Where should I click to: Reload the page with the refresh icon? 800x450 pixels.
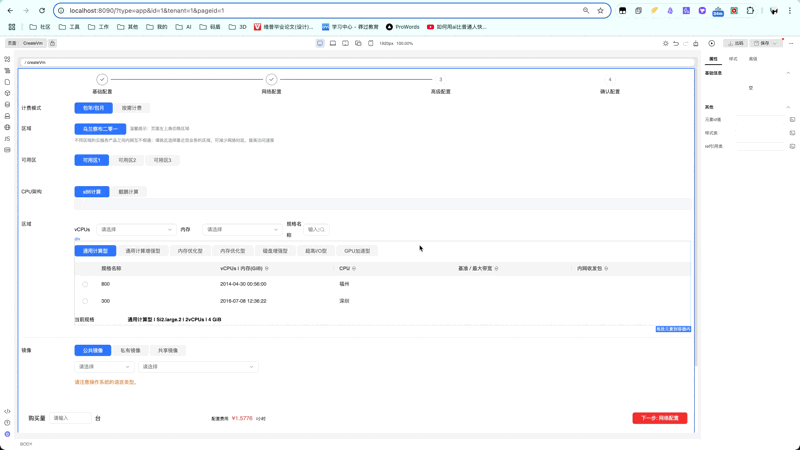pyautogui.click(x=42, y=10)
